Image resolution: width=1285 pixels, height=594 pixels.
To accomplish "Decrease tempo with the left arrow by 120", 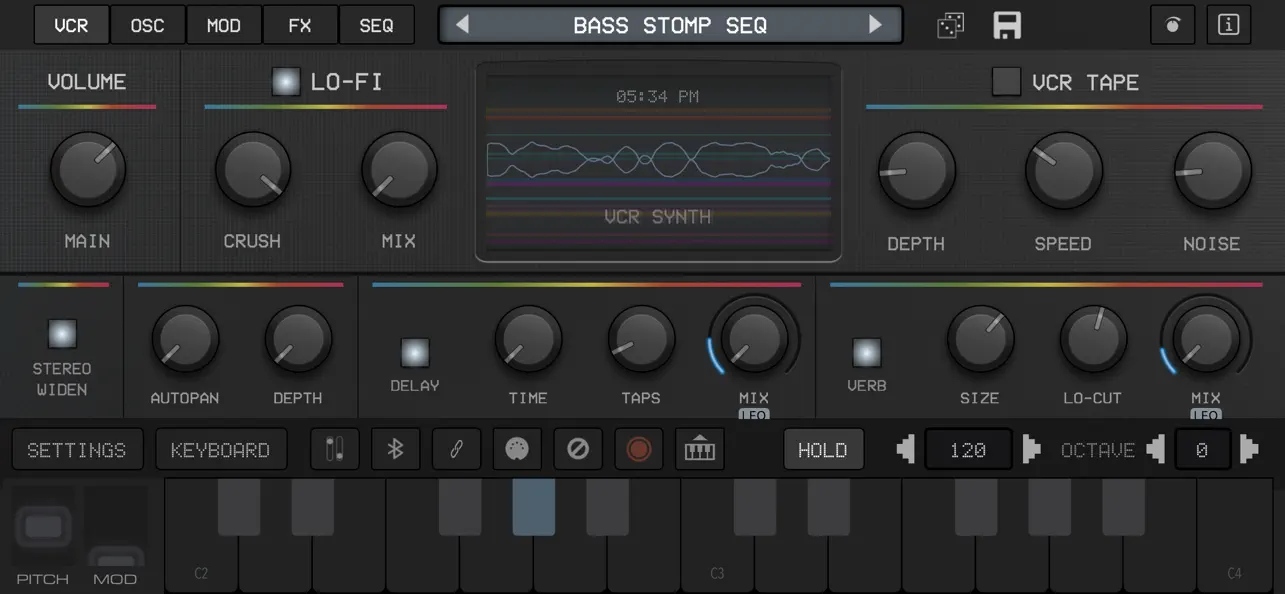I will point(906,450).
